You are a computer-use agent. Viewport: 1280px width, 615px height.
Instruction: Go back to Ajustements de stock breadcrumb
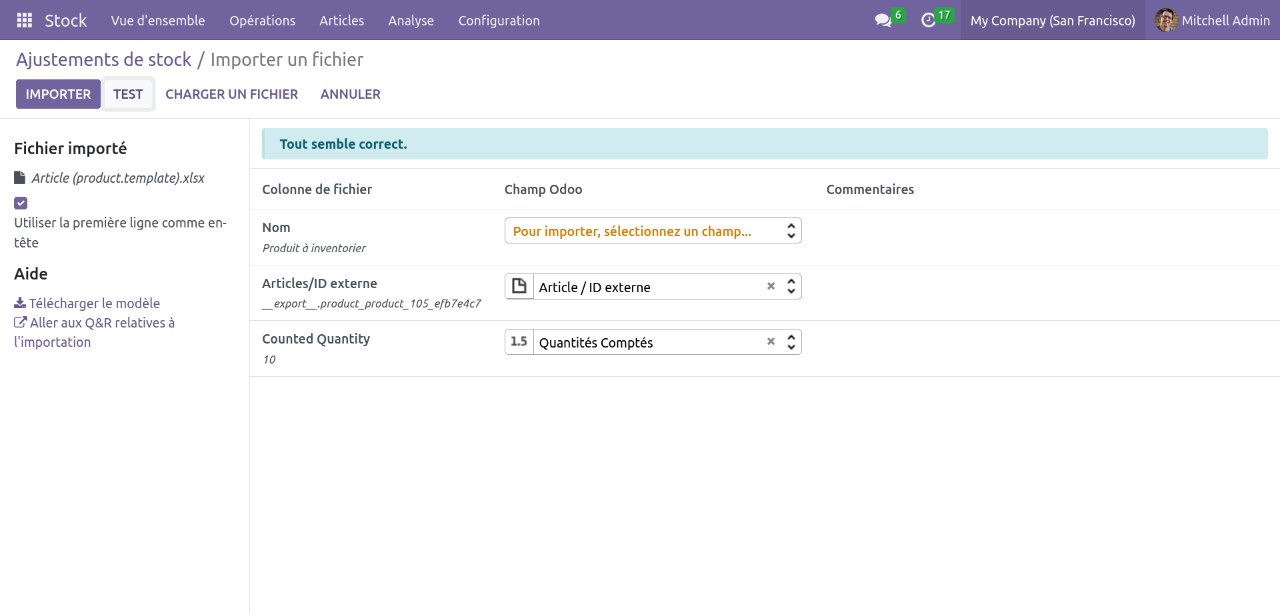tap(103, 60)
